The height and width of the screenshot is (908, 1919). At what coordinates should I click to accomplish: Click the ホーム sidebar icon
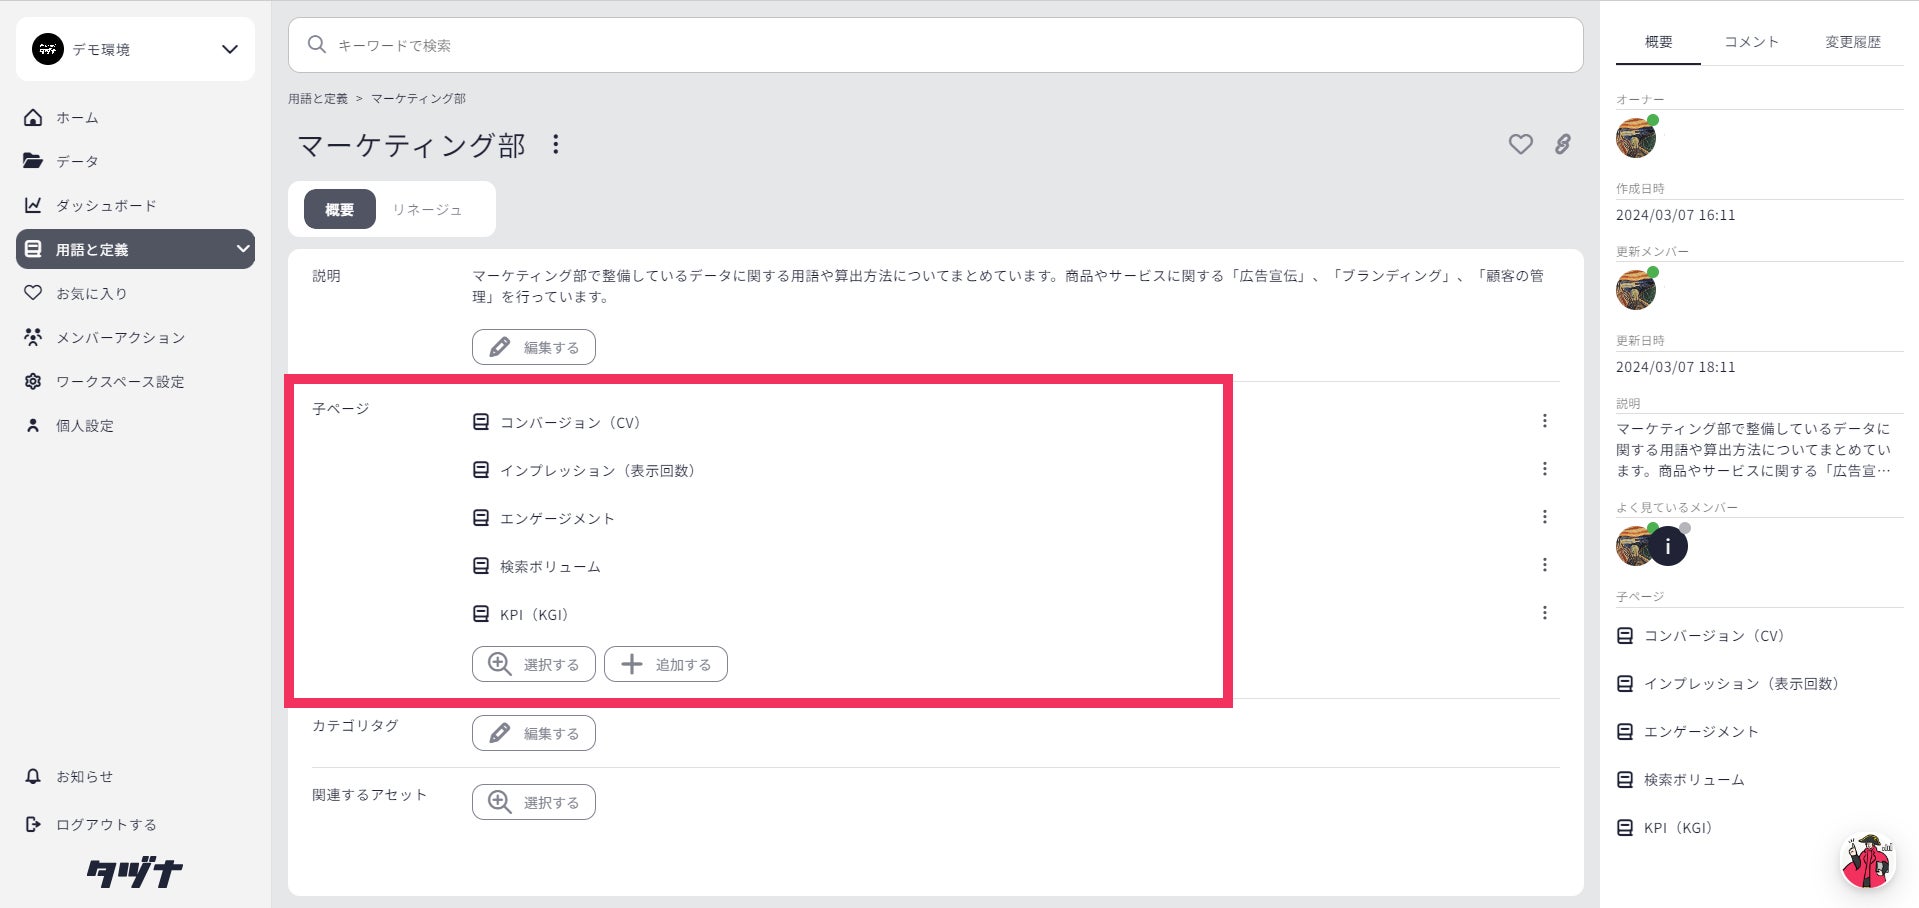click(33, 118)
